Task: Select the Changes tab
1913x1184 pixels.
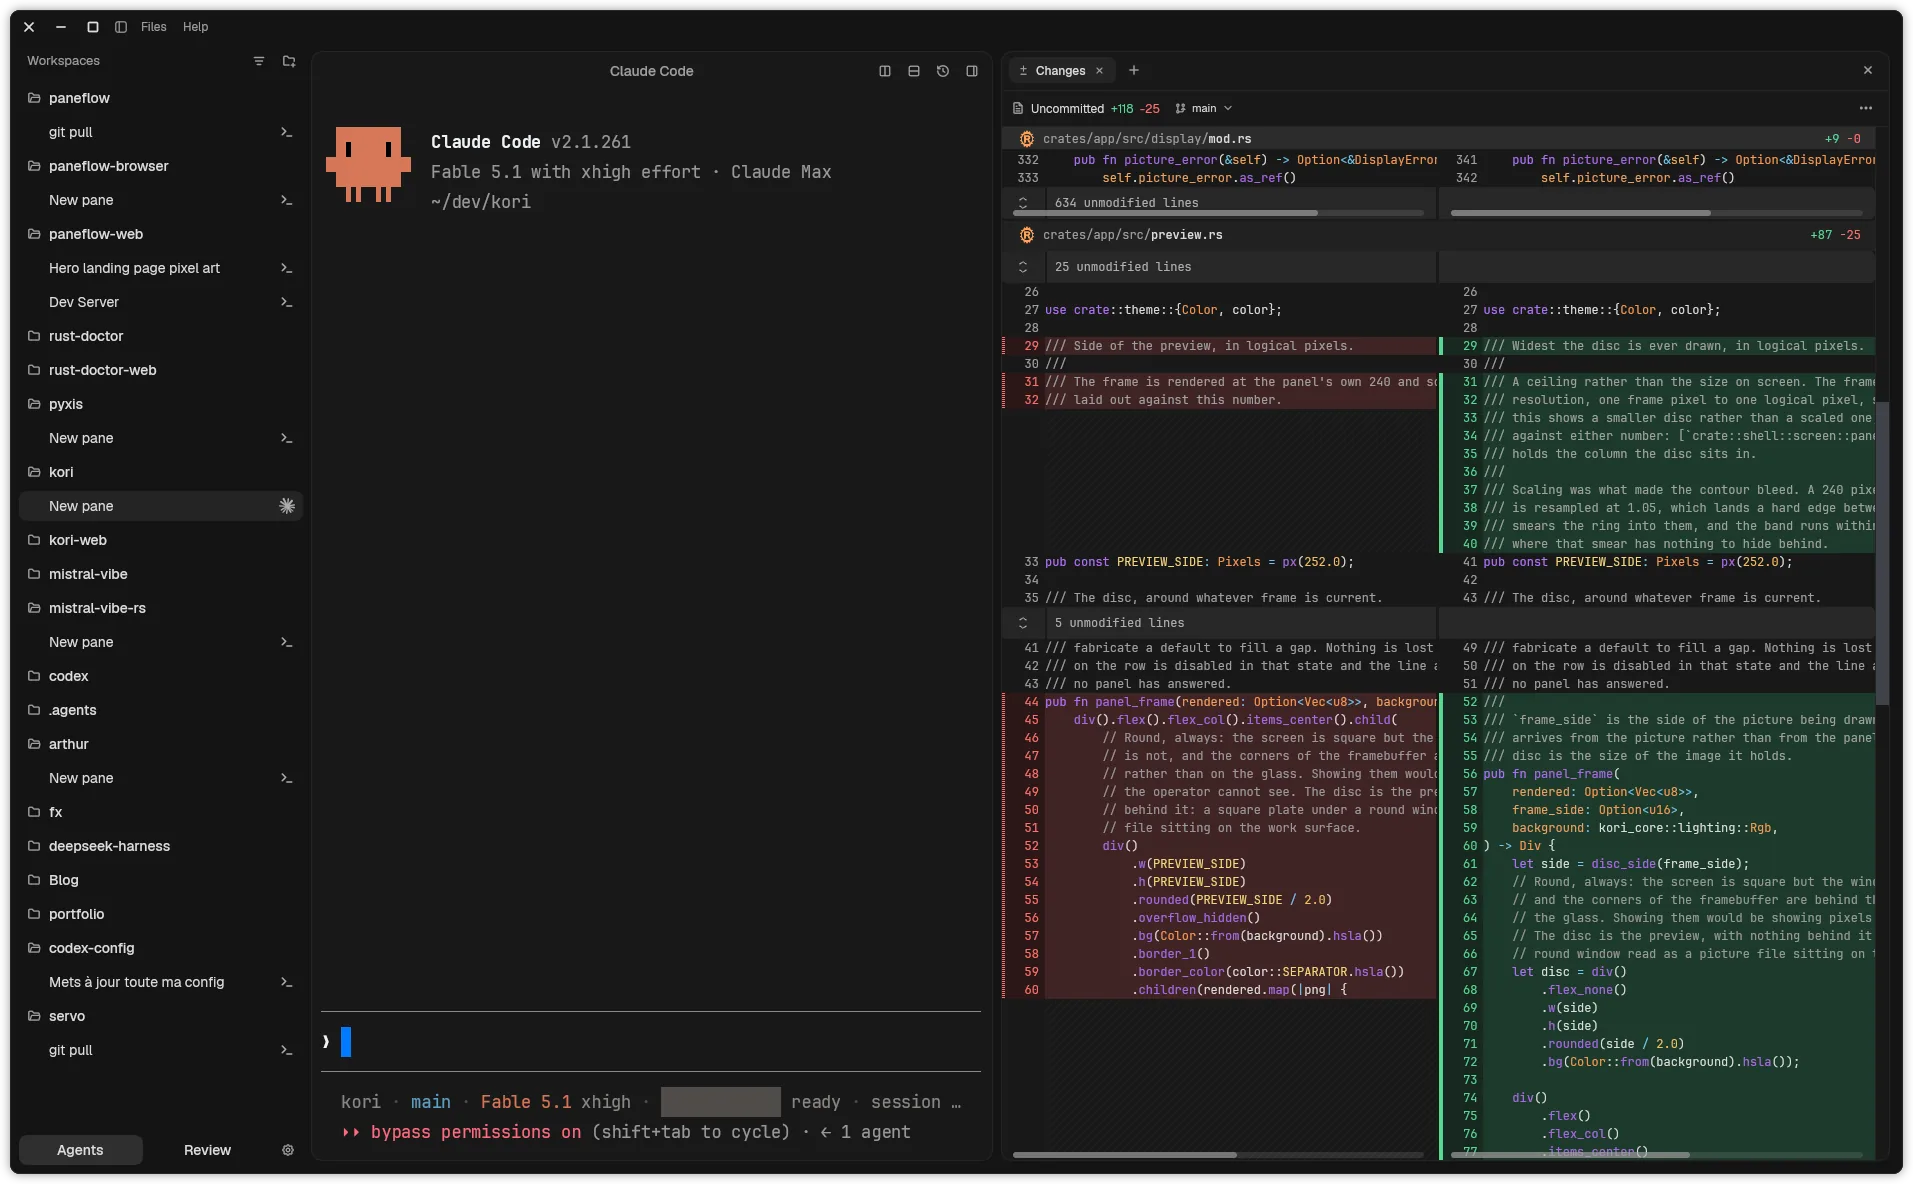Action: (1060, 71)
